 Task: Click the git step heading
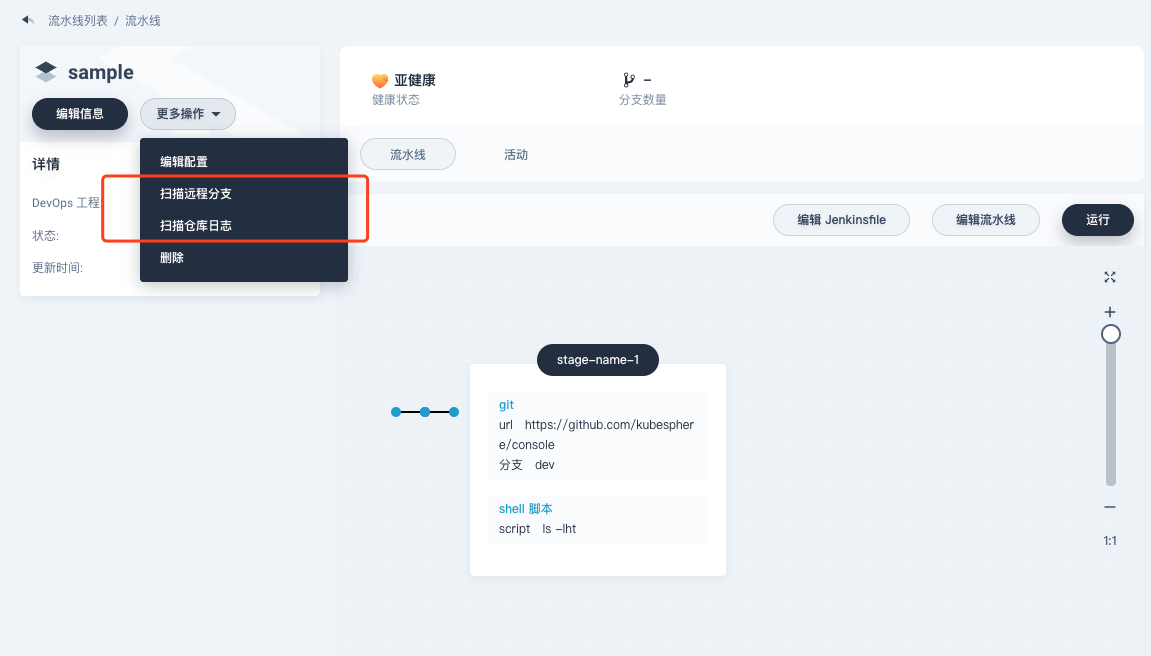tap(506, 404)
